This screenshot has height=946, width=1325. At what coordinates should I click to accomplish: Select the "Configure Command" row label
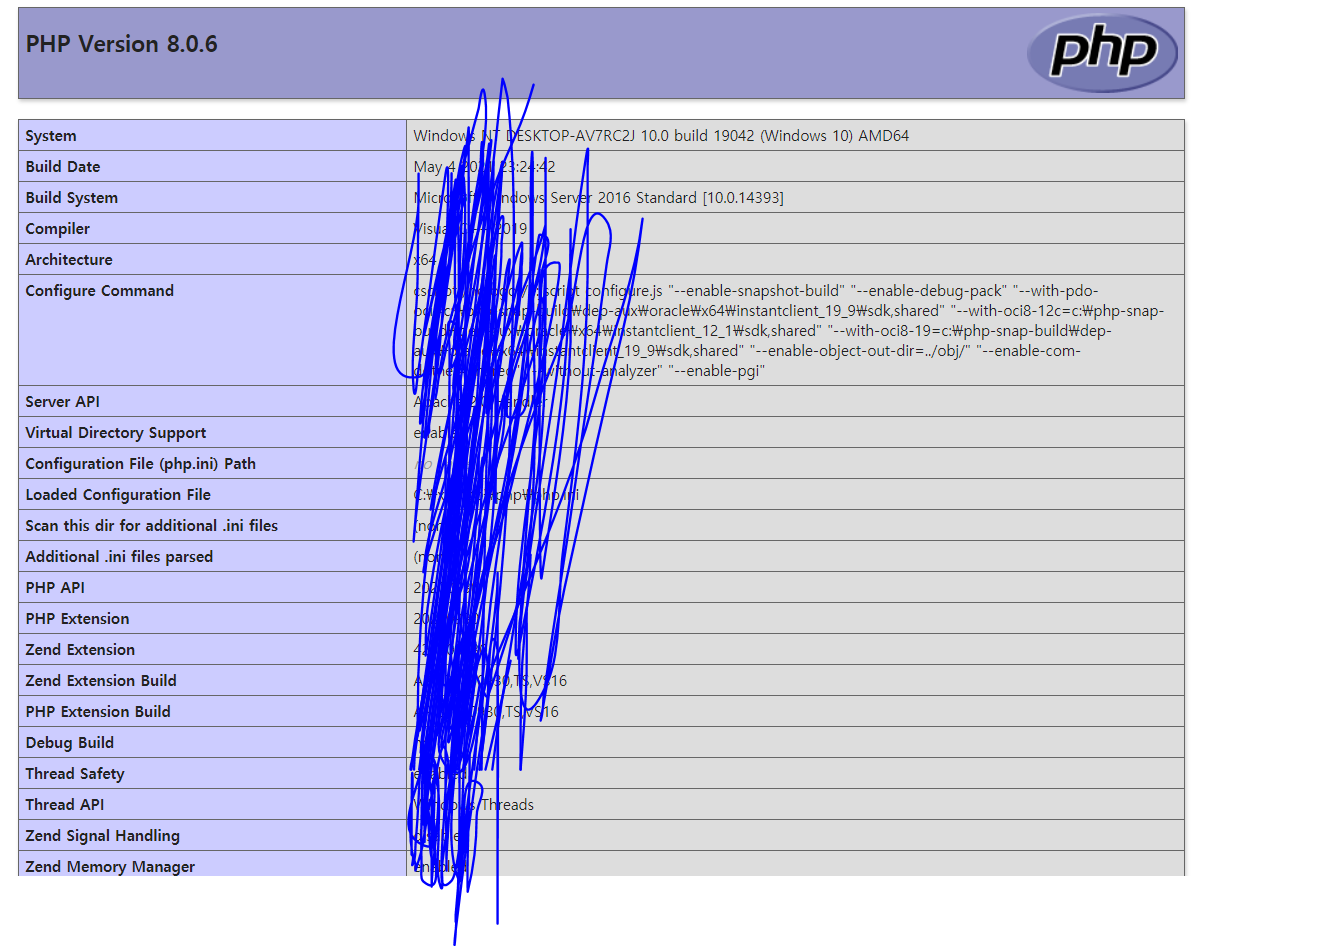click(x=100, y=291)
